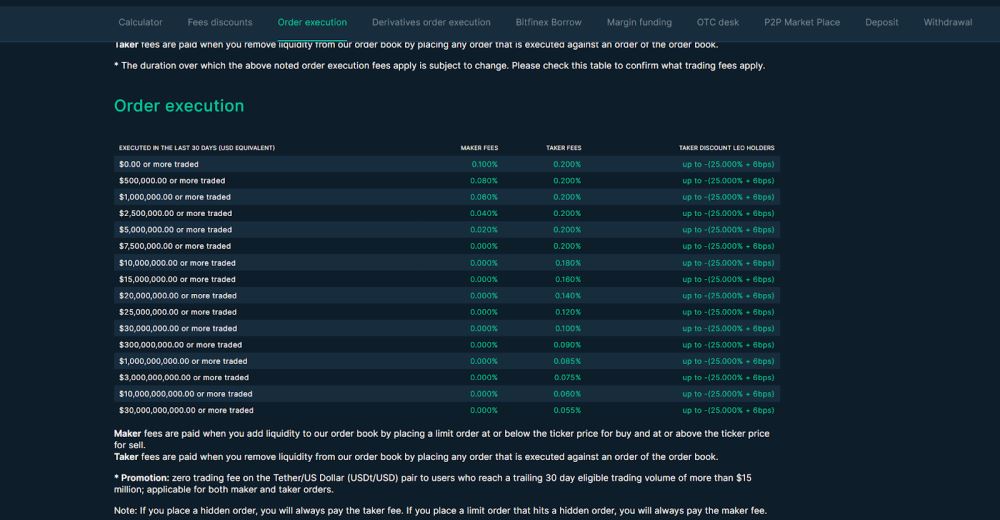Click the Taker Fees column header

point(564,148)
